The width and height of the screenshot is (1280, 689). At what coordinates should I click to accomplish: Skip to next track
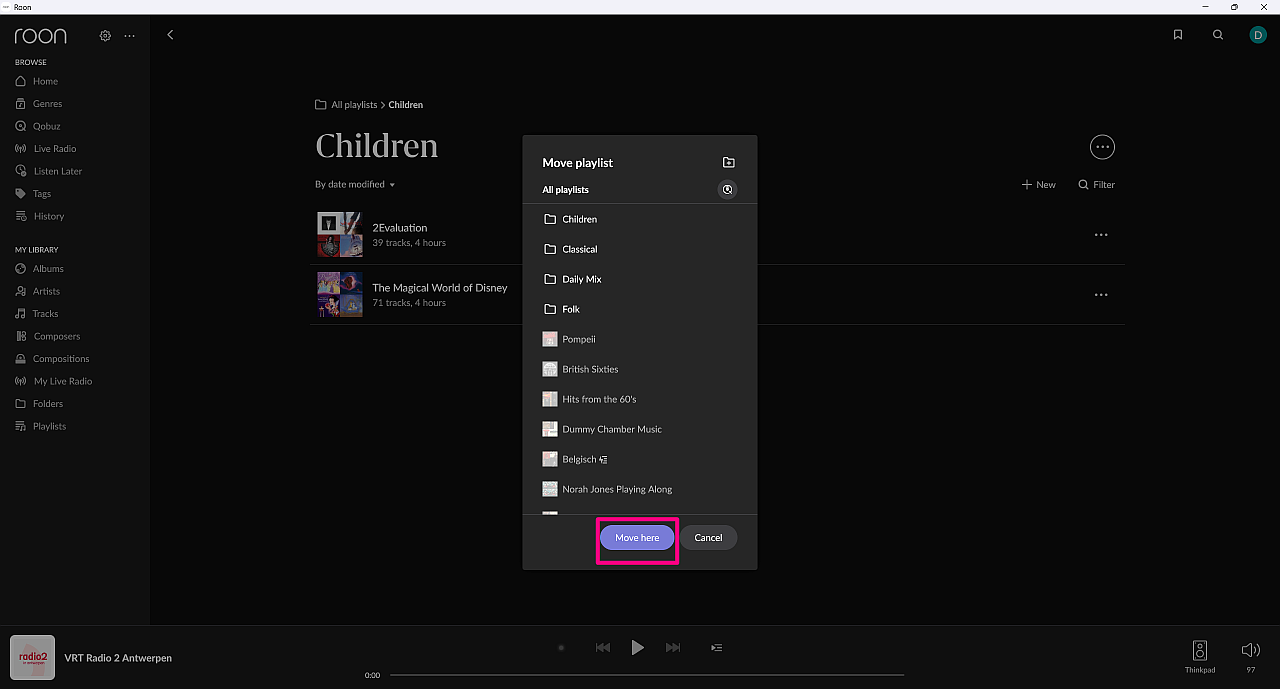coord(673,648)
